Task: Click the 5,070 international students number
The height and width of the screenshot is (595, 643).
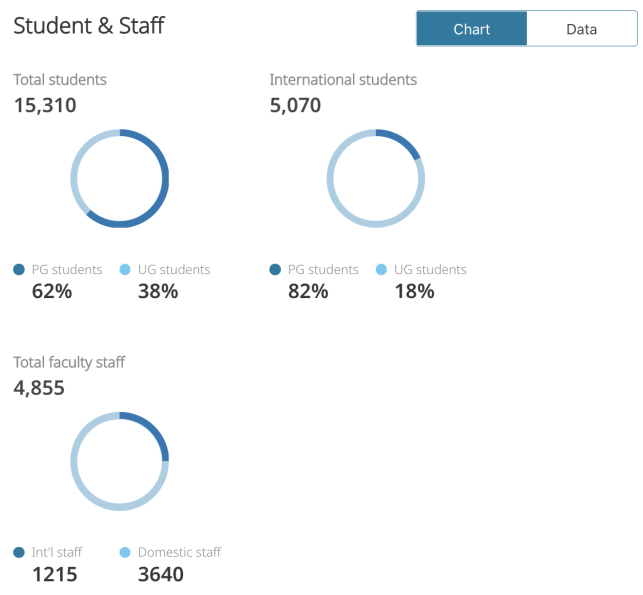Action: 295,105
